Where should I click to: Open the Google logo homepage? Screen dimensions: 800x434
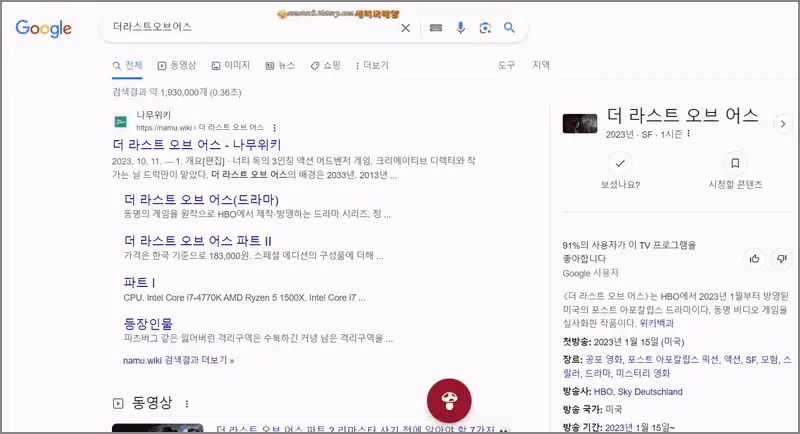coord(43,28)
